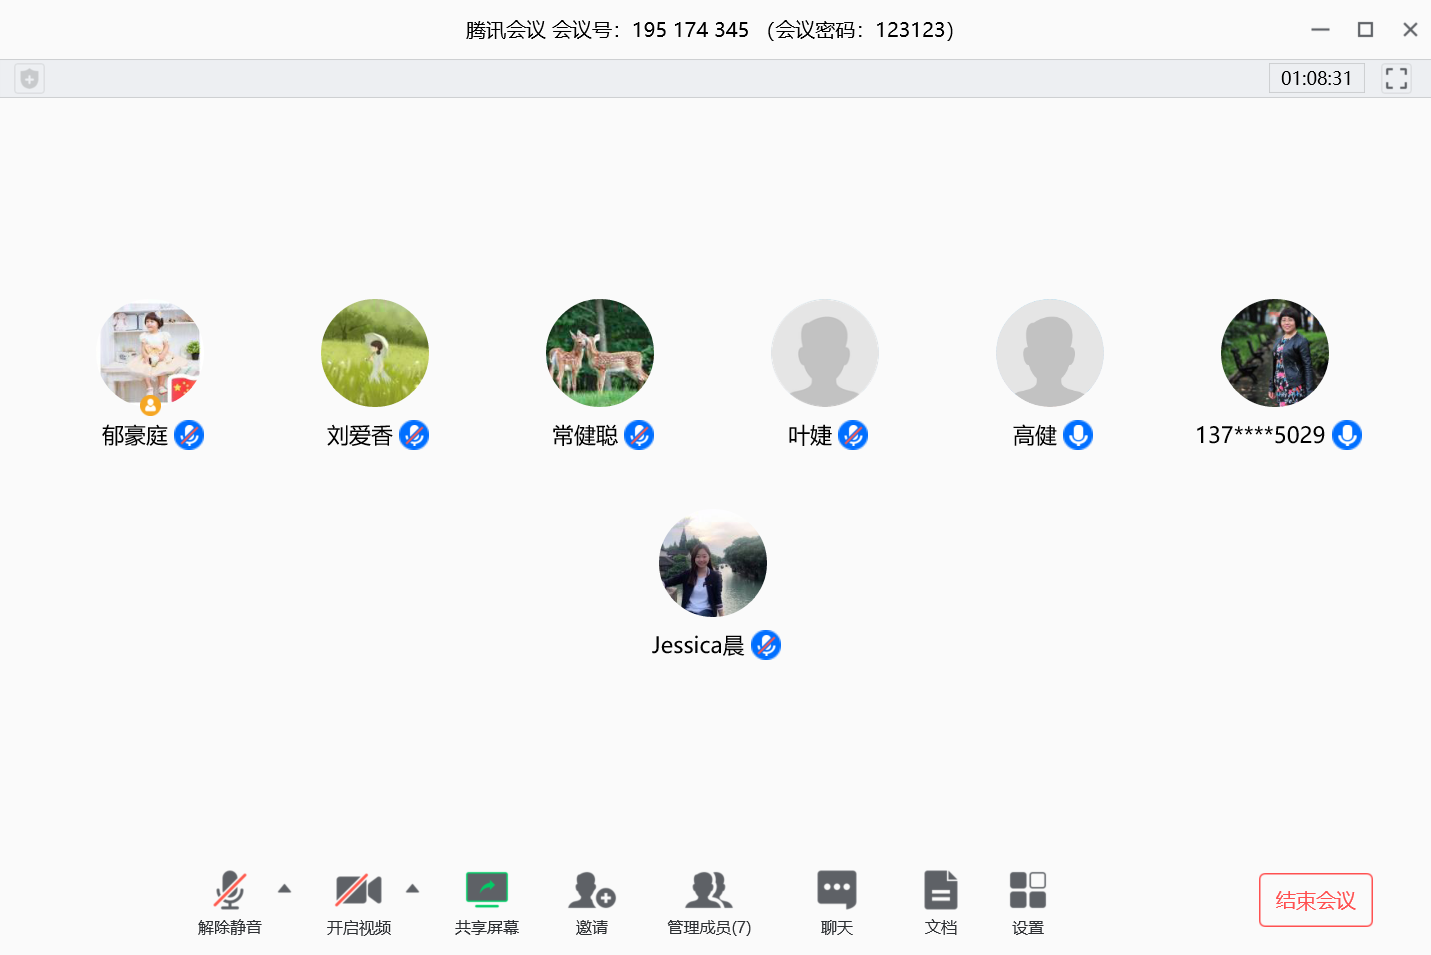
Task: Select 常健聪's deer avatar
Action: coord(600,353)
